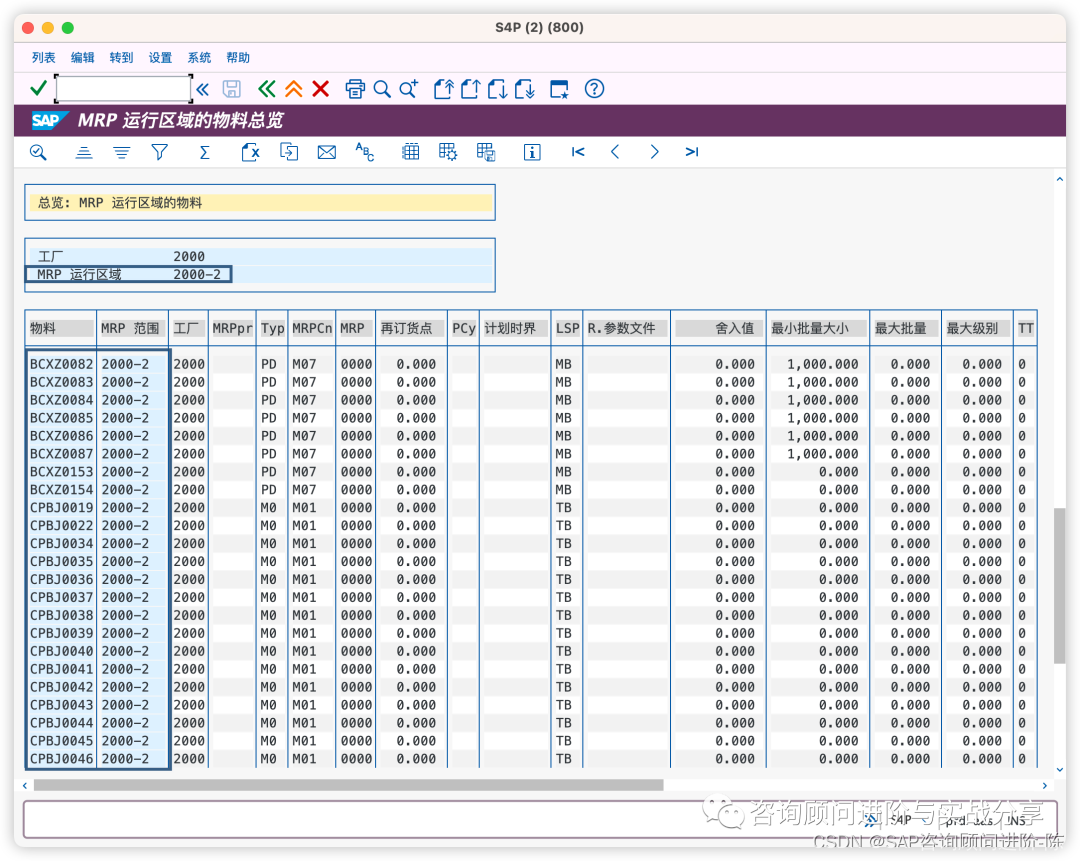Click the Information i icon
The image size is (1080, 861).
point(532,152)
